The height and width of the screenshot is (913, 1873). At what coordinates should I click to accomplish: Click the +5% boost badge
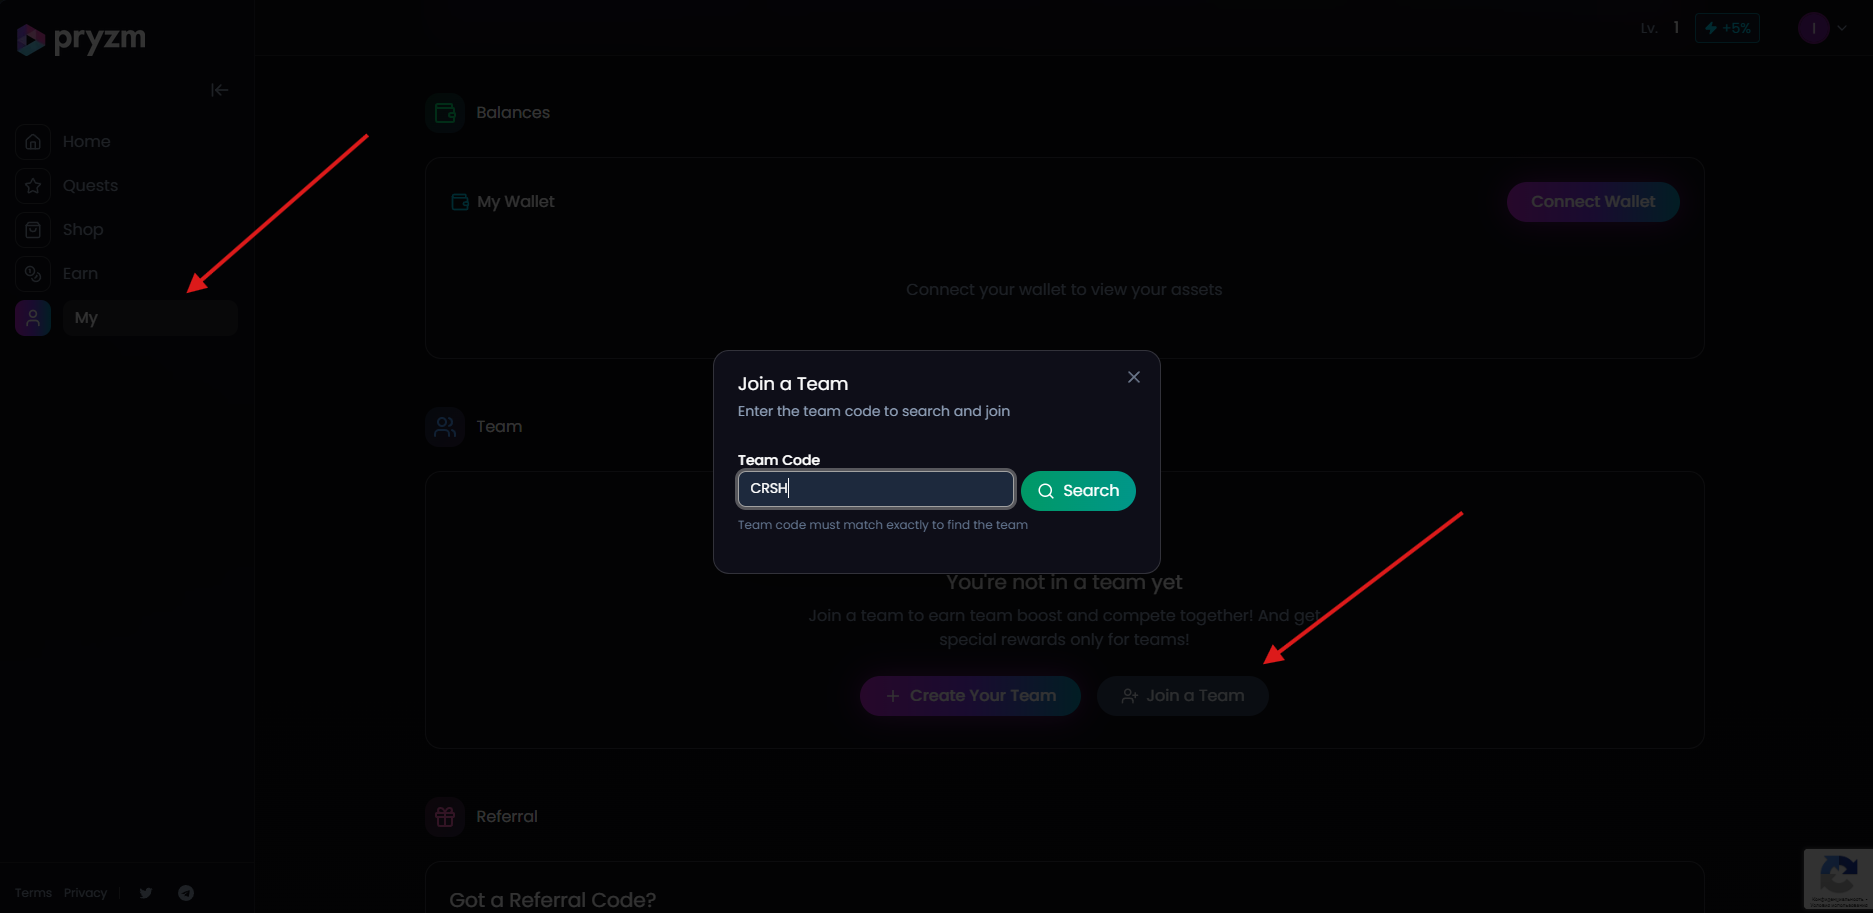(1727, 28)
